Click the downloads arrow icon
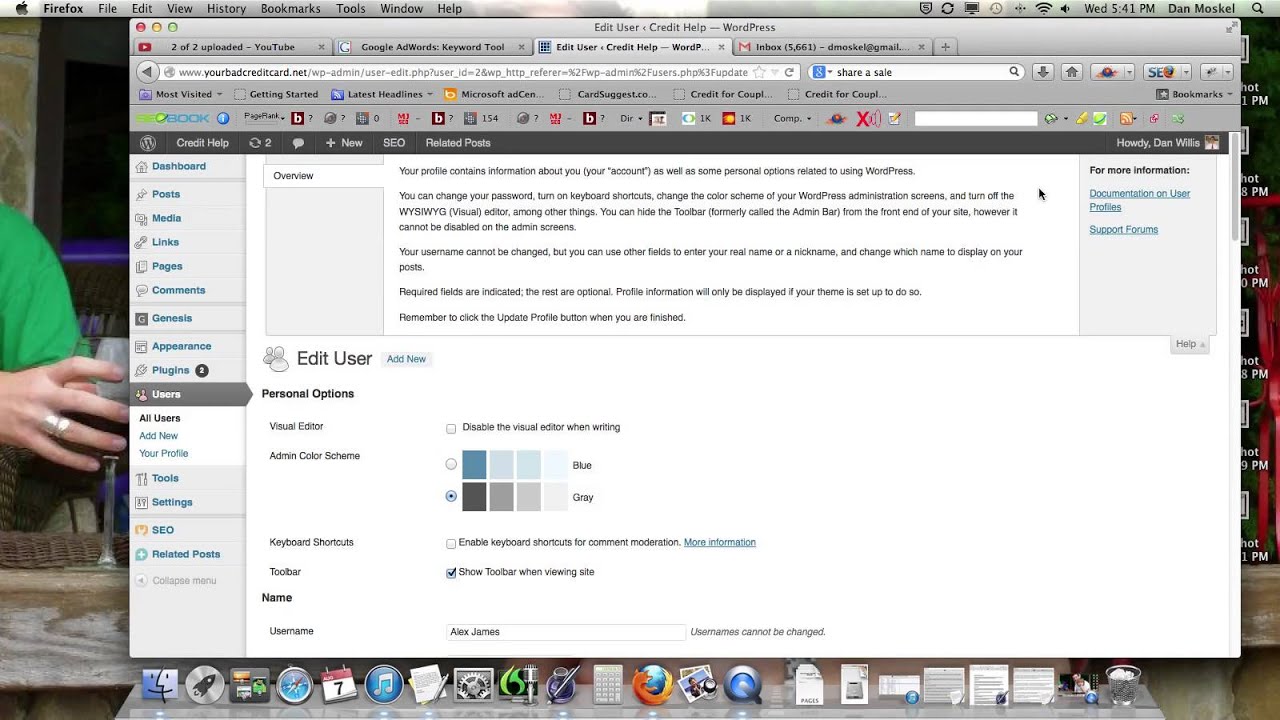Viewport: 1280px width, 720px height. pos(1043,72)
